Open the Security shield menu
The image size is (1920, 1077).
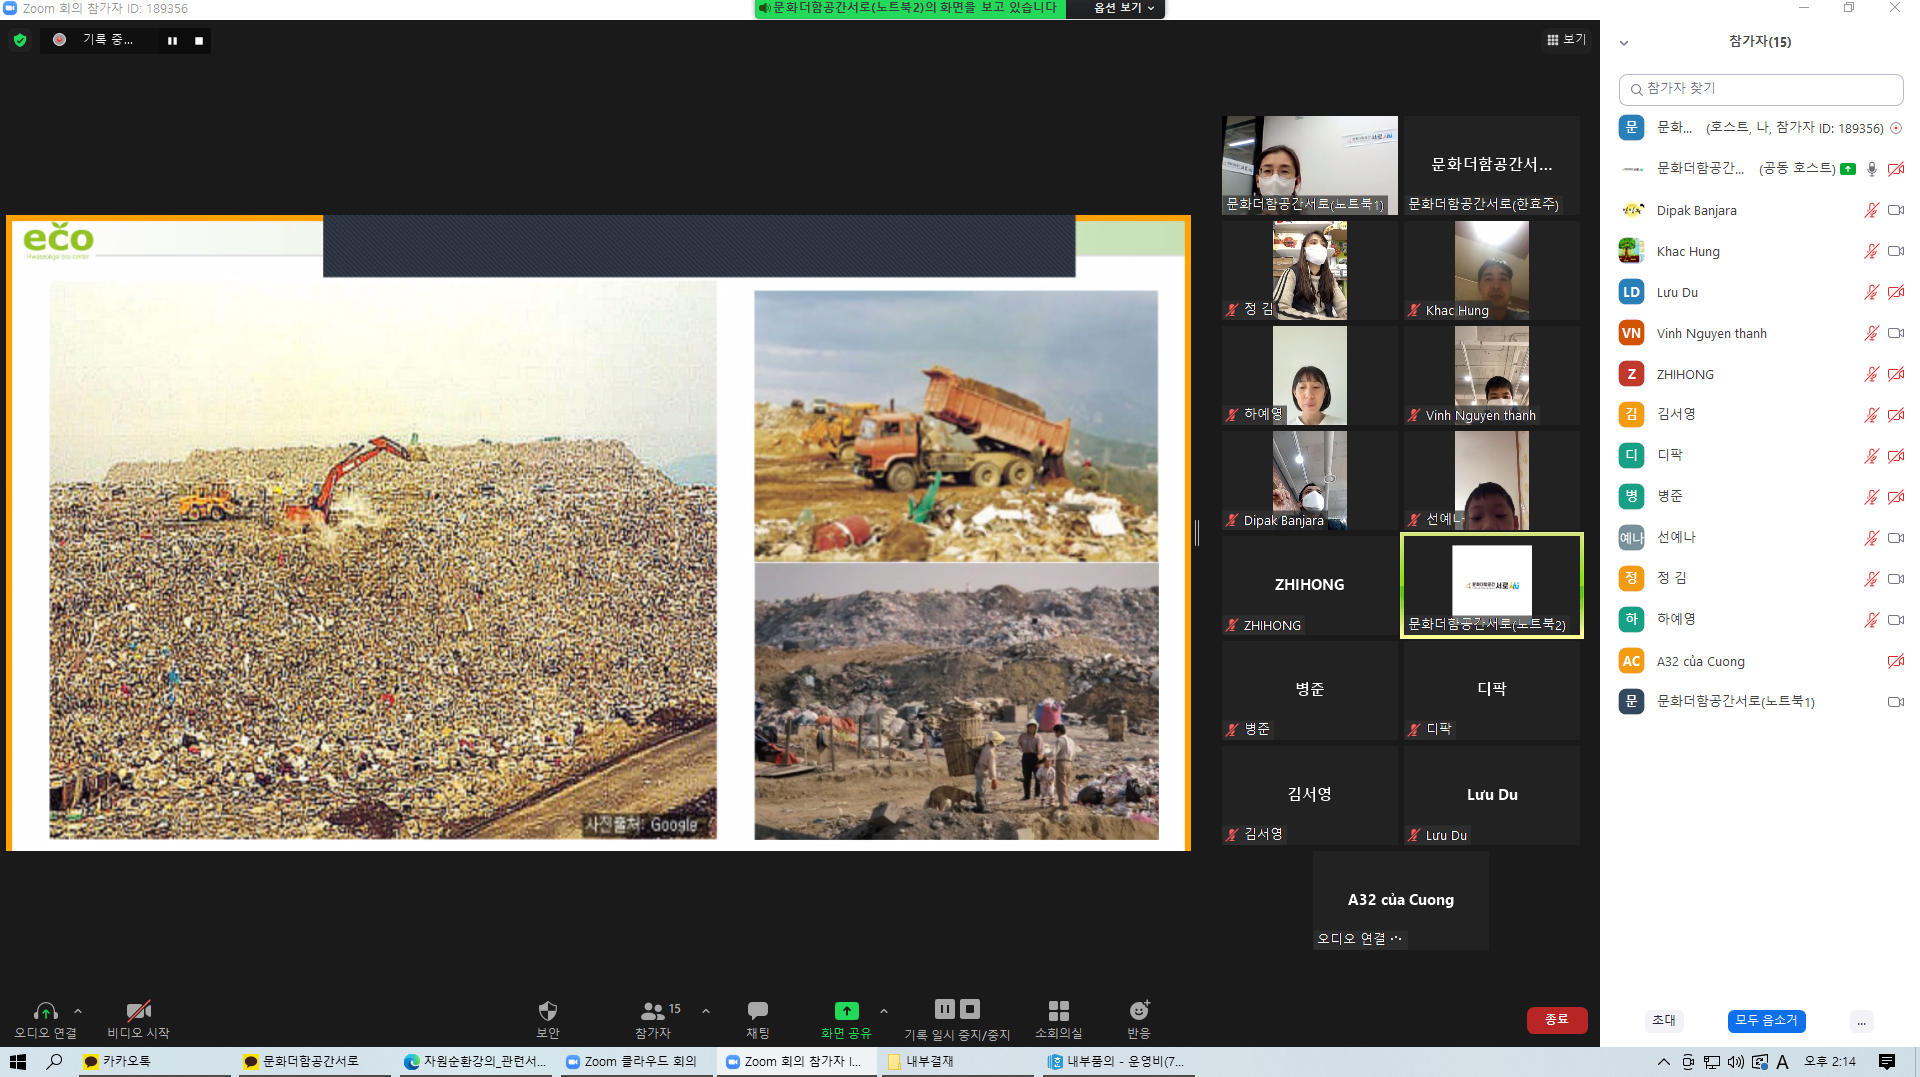(547, 1019)
